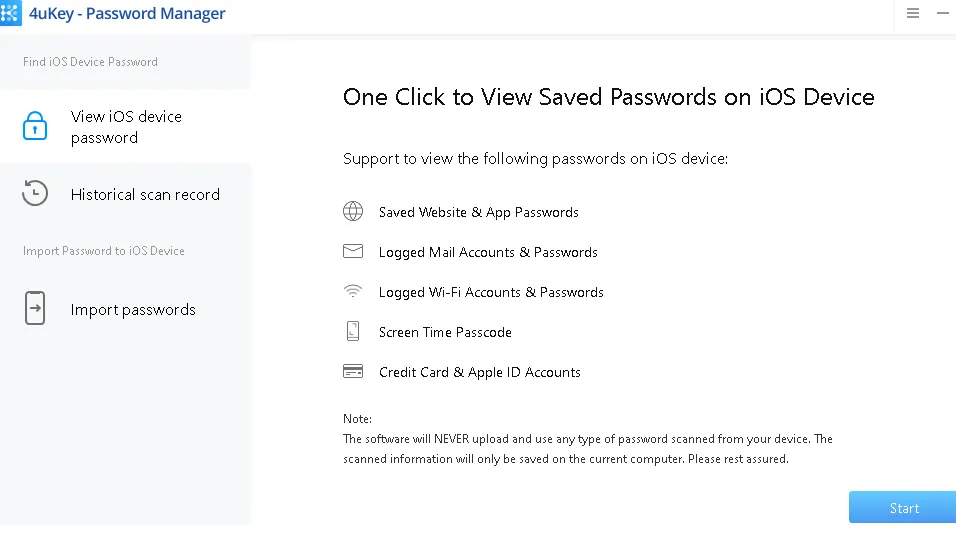Click Logged Wi-Fi Accounts & Passwords text
Image resolution: width=956 pixels, height=544 pixels.
(491, 292)
